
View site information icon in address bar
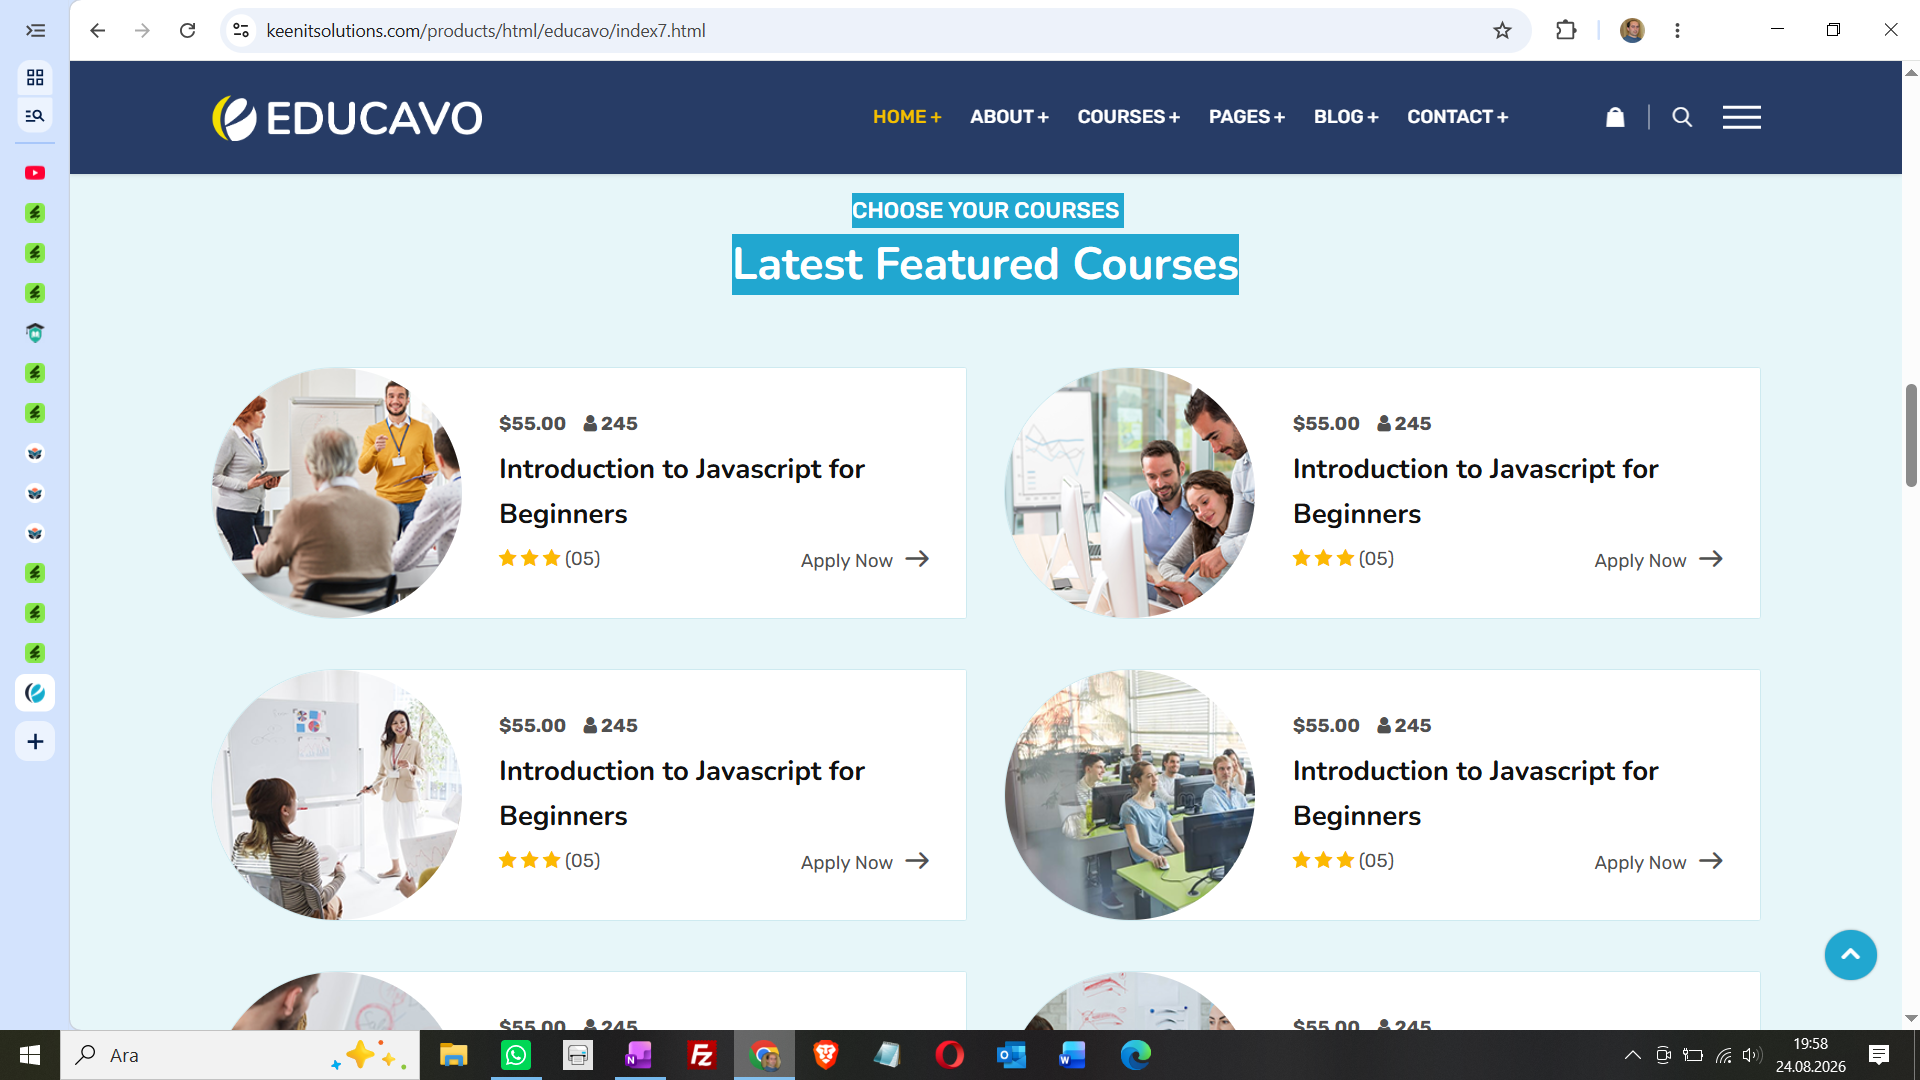tap(241, 30)
